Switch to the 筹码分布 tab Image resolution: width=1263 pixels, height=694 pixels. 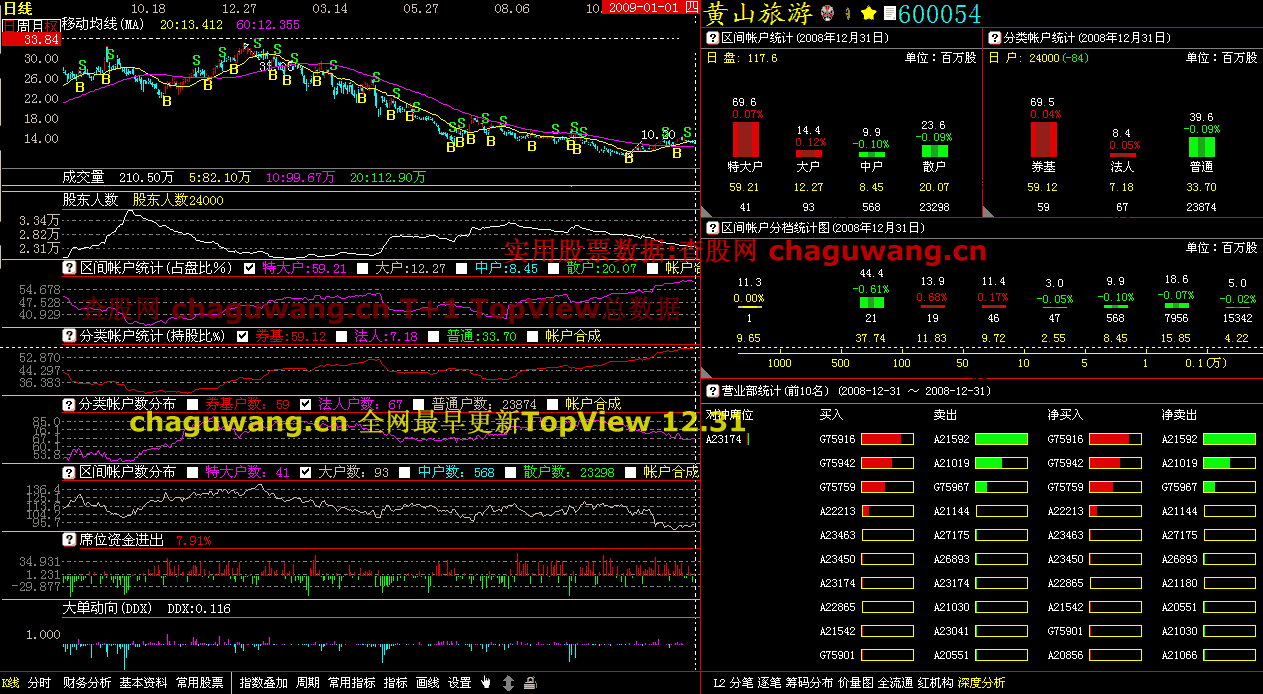tap(814, 683)
